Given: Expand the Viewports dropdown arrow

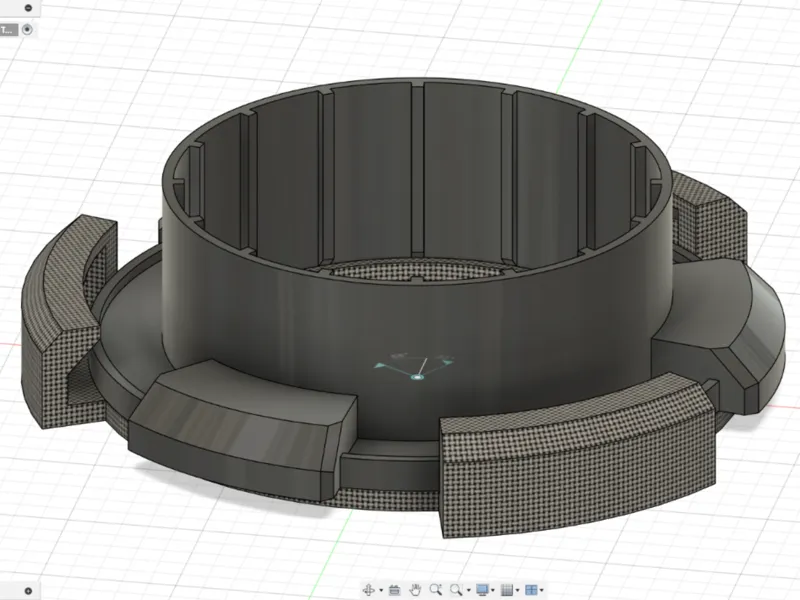Looking at the screenshot, I should [542, 591].
